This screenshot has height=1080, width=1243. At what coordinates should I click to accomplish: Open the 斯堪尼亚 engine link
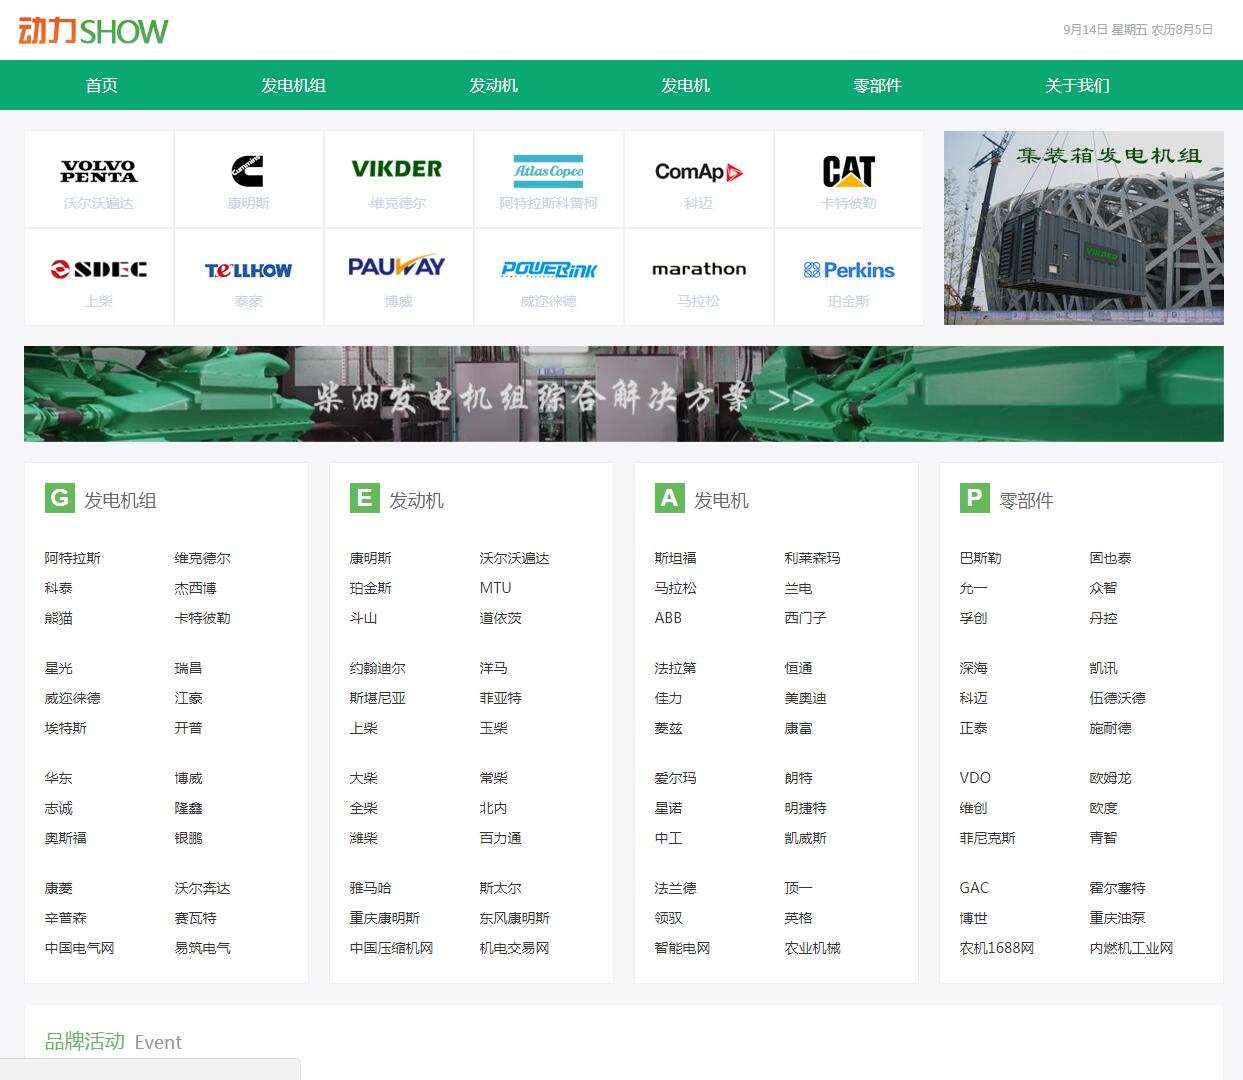pos(378,698)
